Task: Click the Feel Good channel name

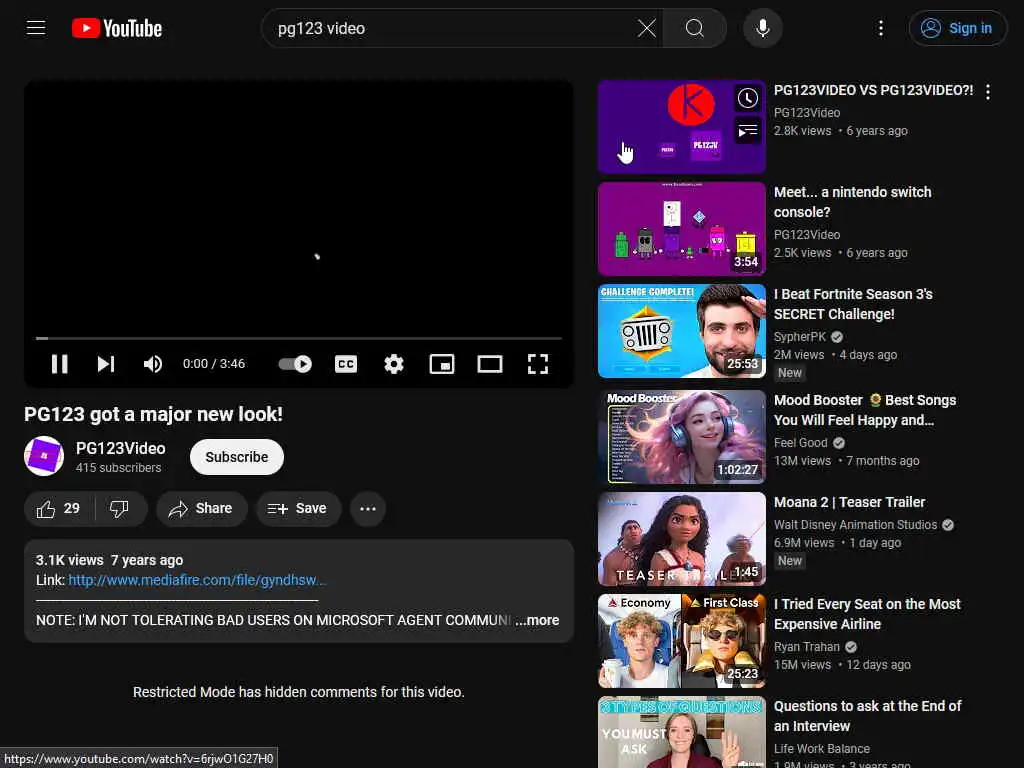Action: 801,442
